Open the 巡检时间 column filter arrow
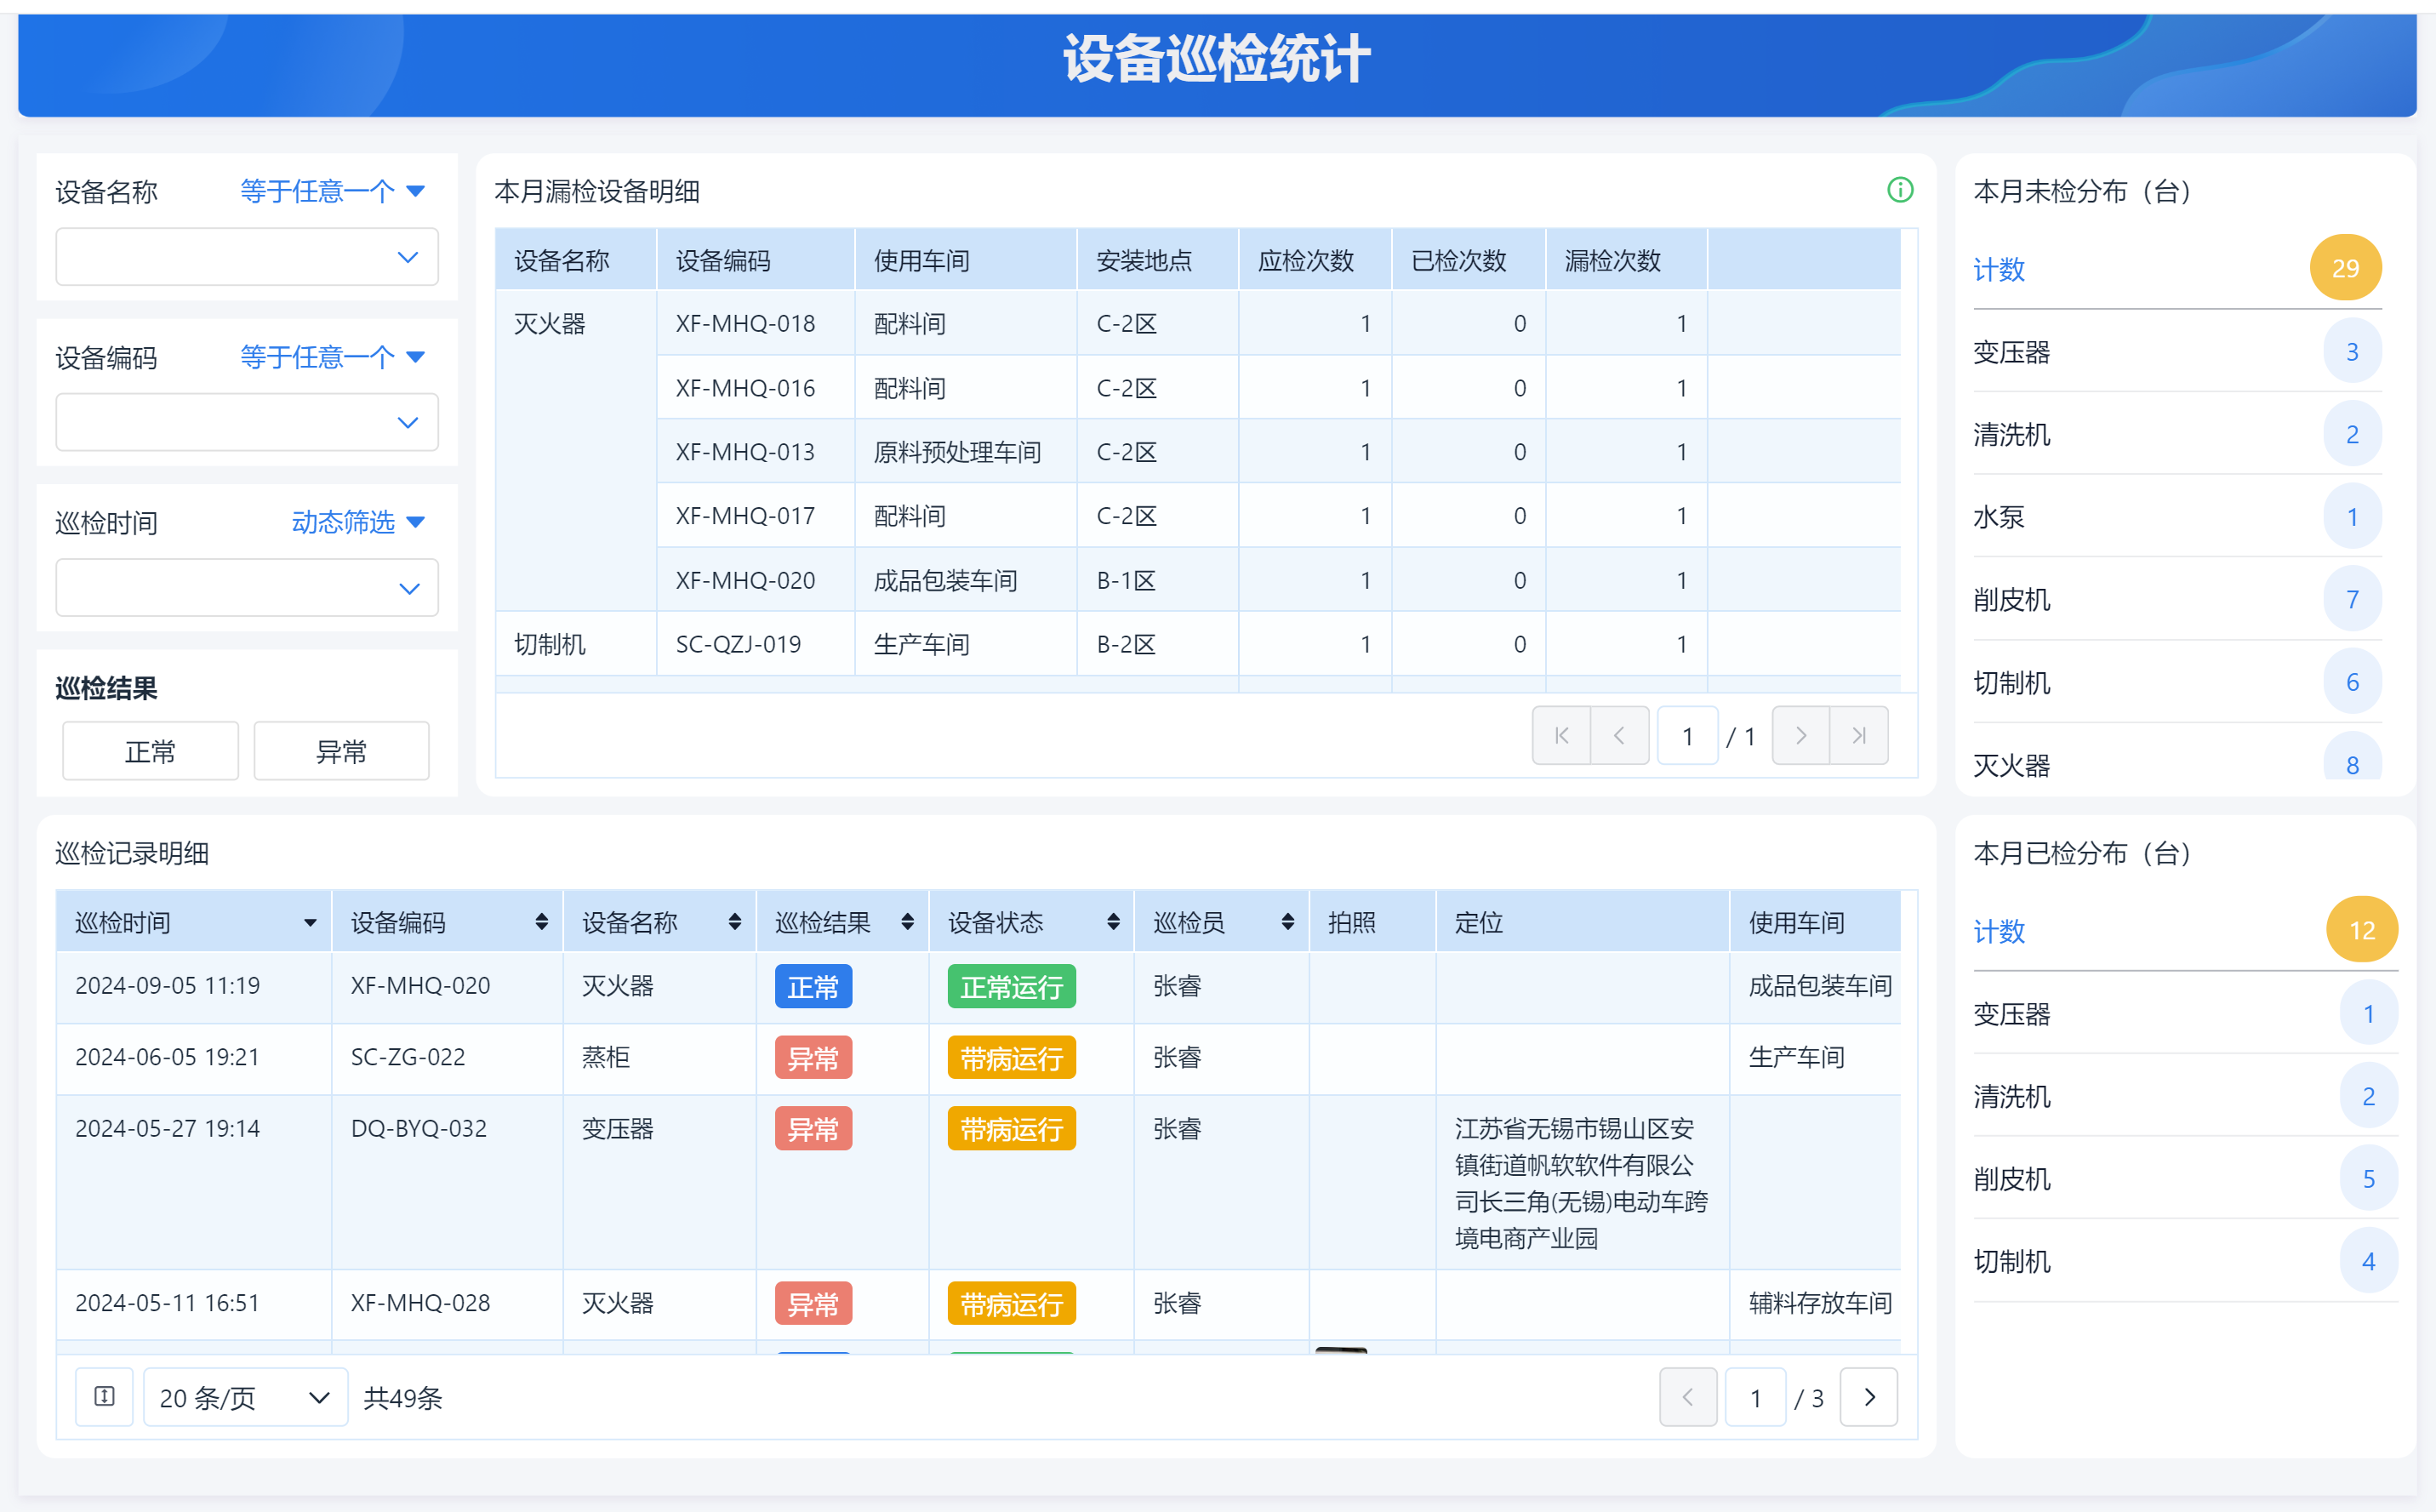Viewport: 2436px width, 1512px height. [310, 923]
